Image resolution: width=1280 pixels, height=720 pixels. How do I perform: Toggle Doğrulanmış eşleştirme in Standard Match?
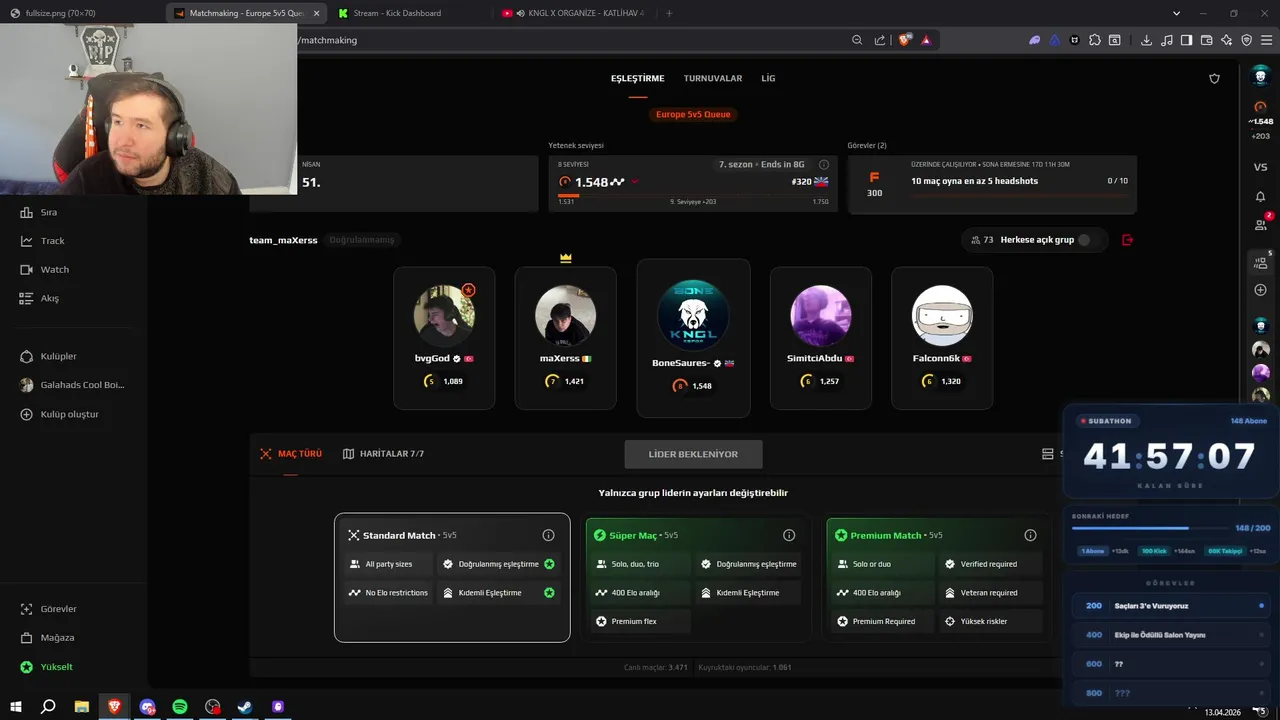point(549,564)
